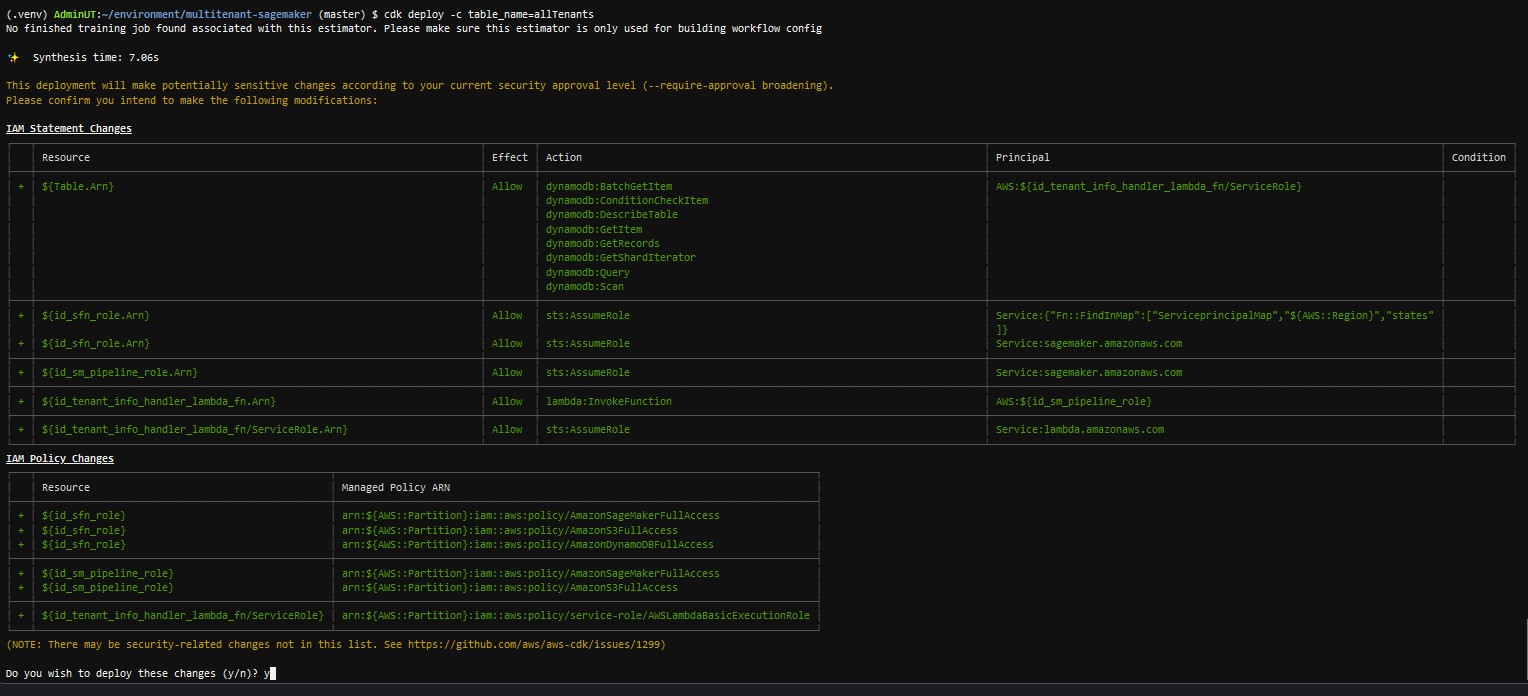The image size is (1528, 696).
Task: Click the AmazonDynamoDBFullAccess policy ARN
Action: click(x=528, y=545)
